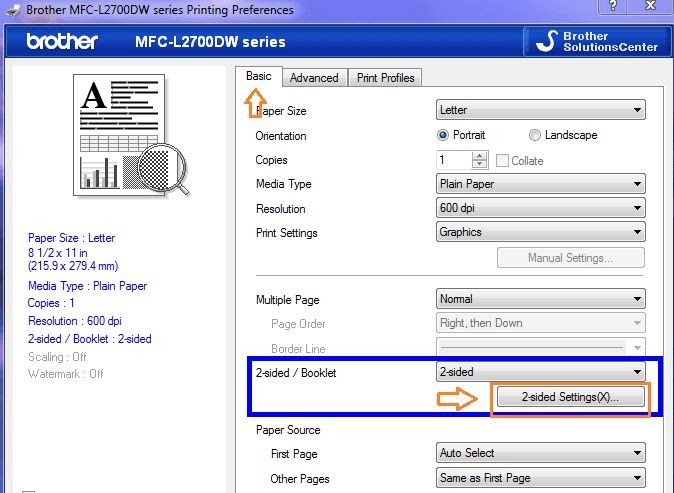This screenshot has height=493, width=674.
Task: Open the First Page paper source dropdown
Action: (x=541, y=453)
